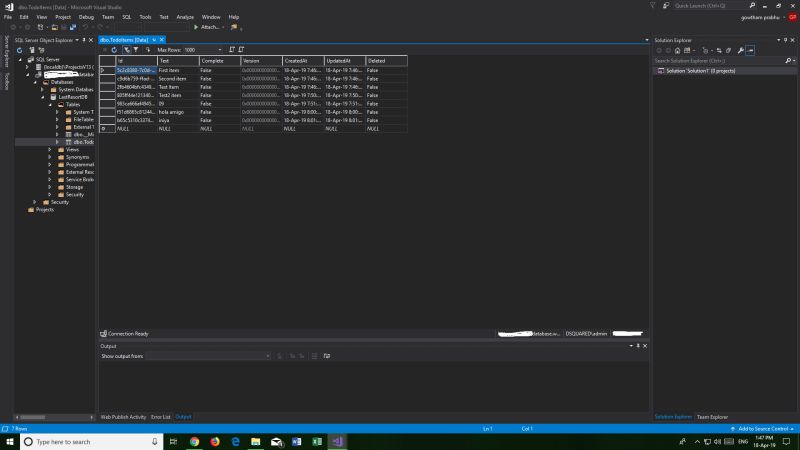Click the Save All toolbar icon
This screenshot has width=800, height=450.
[73, 27]
